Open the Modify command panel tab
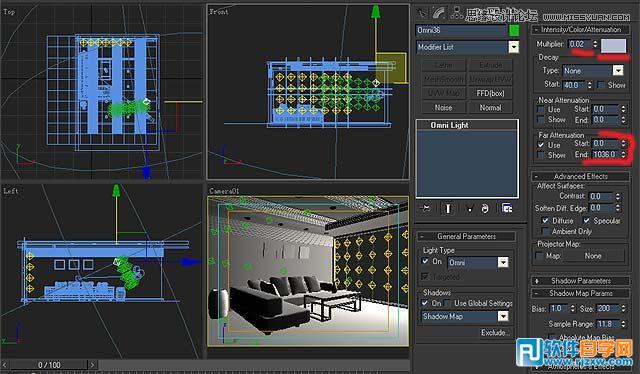640x374 pixels. click(439, 13)
